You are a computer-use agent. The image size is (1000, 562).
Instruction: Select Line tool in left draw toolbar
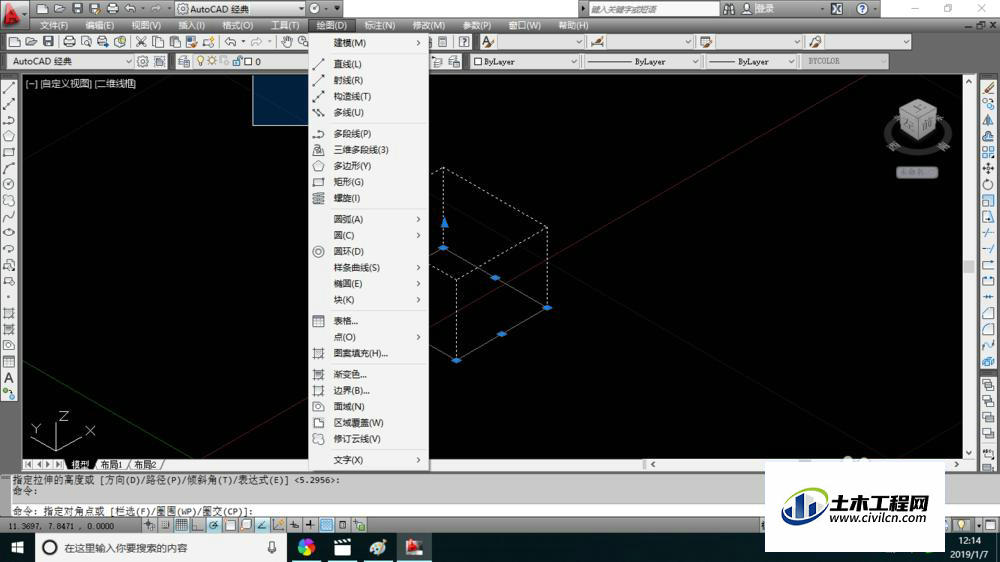9,88
